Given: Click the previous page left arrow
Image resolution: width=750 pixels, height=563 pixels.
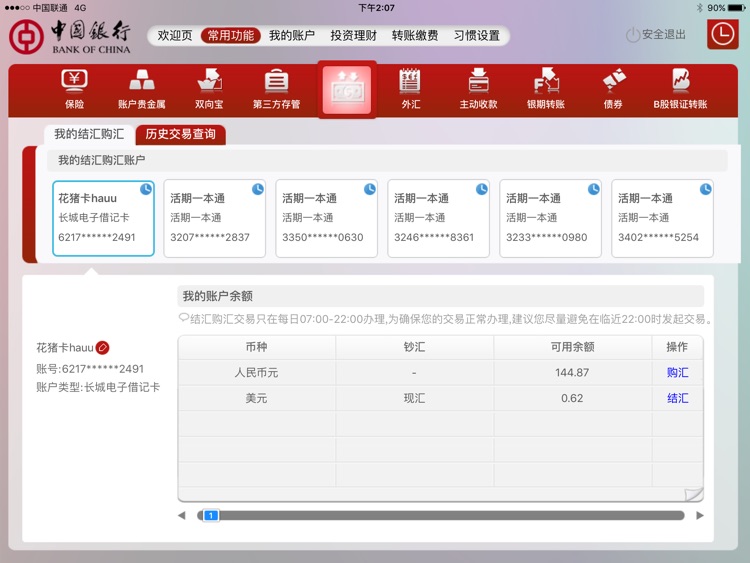Looking at the screenshot, I should (182, 516).
